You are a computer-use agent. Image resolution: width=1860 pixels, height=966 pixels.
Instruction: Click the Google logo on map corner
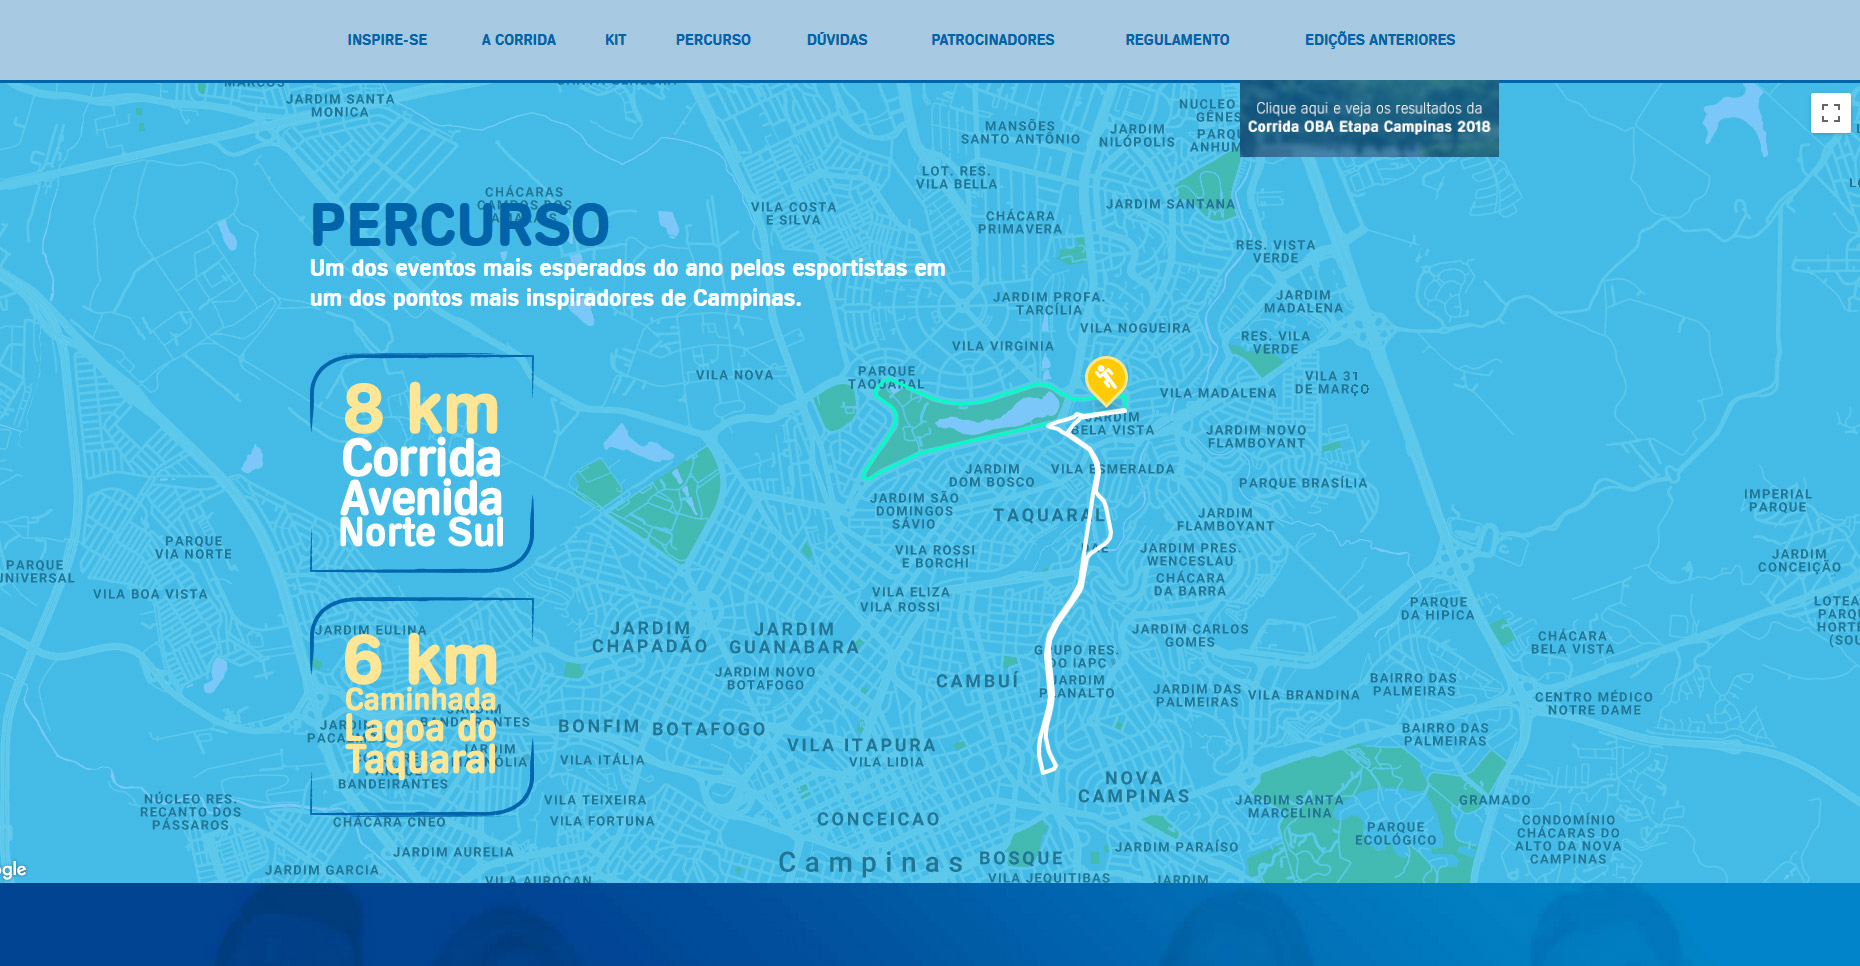[13, 869]
